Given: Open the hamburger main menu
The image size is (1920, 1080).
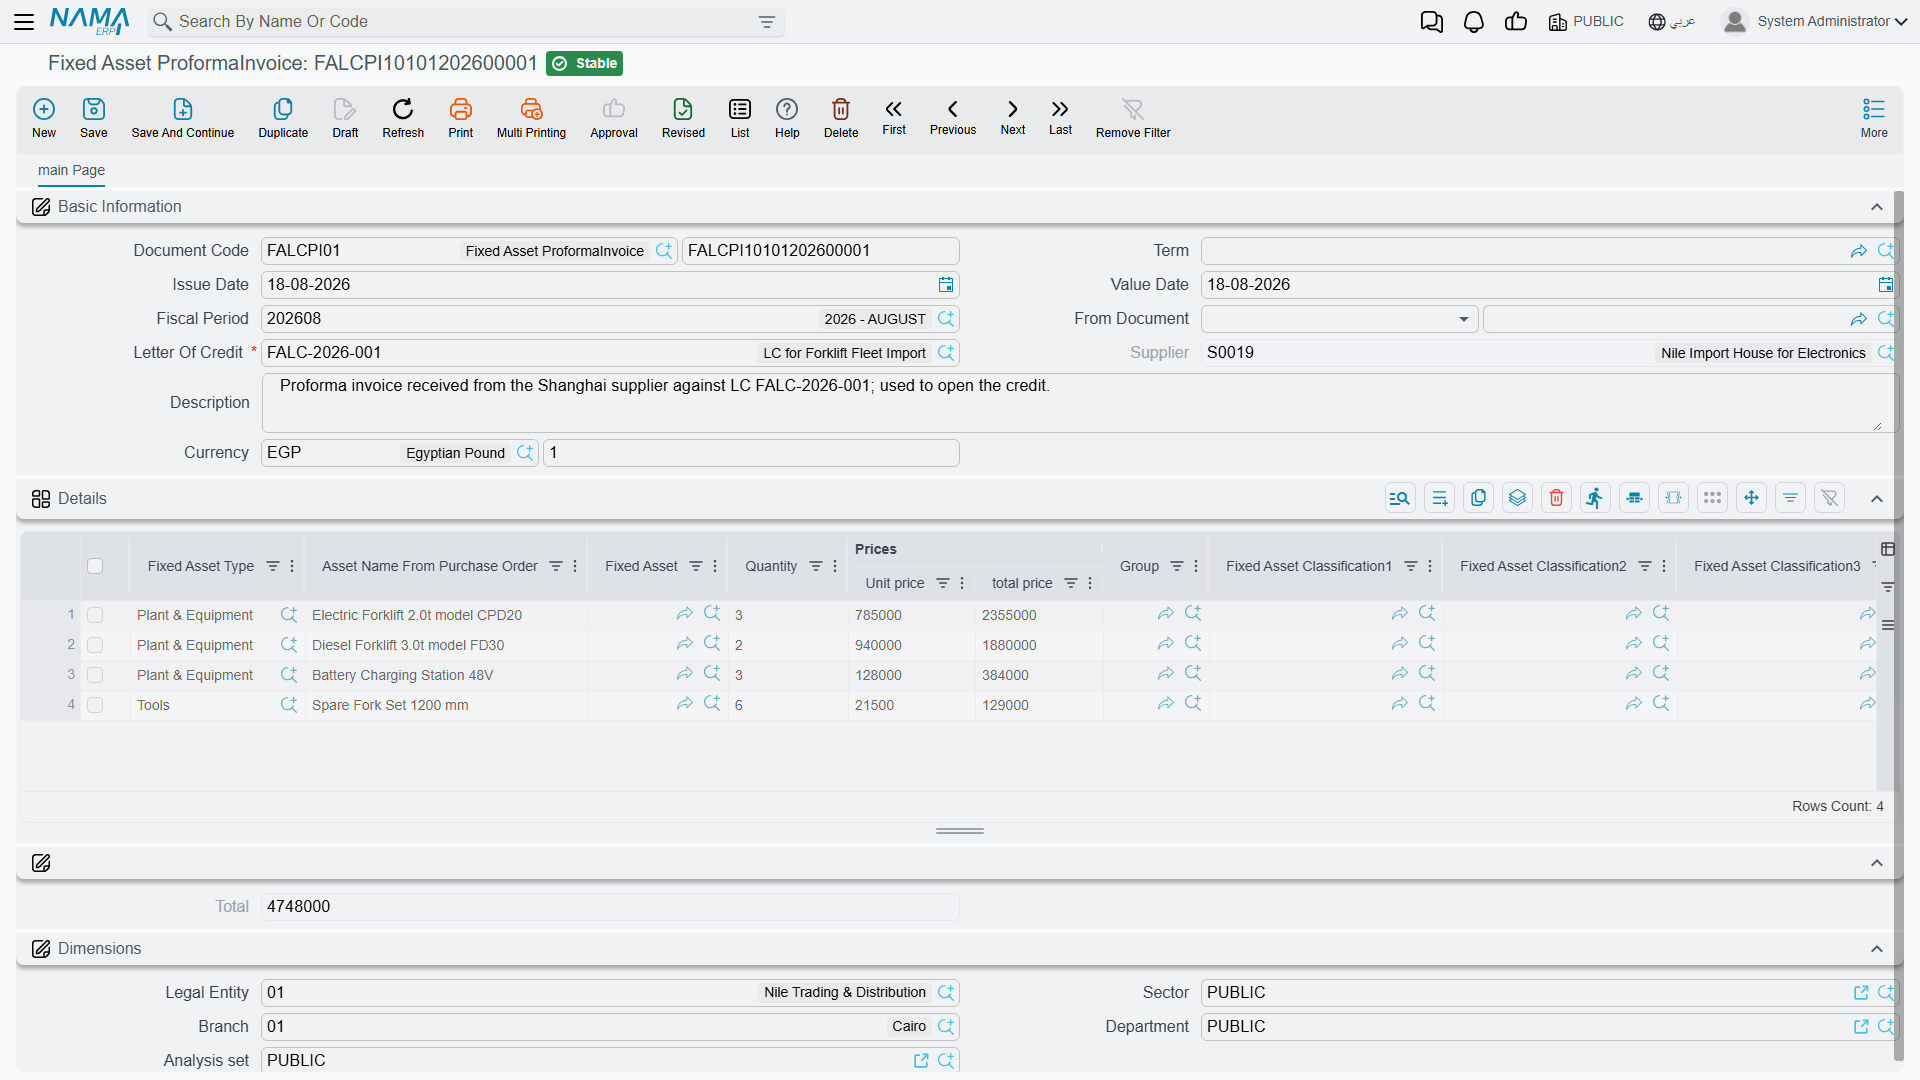Looking at the screenshot, I should click(24, 21).
